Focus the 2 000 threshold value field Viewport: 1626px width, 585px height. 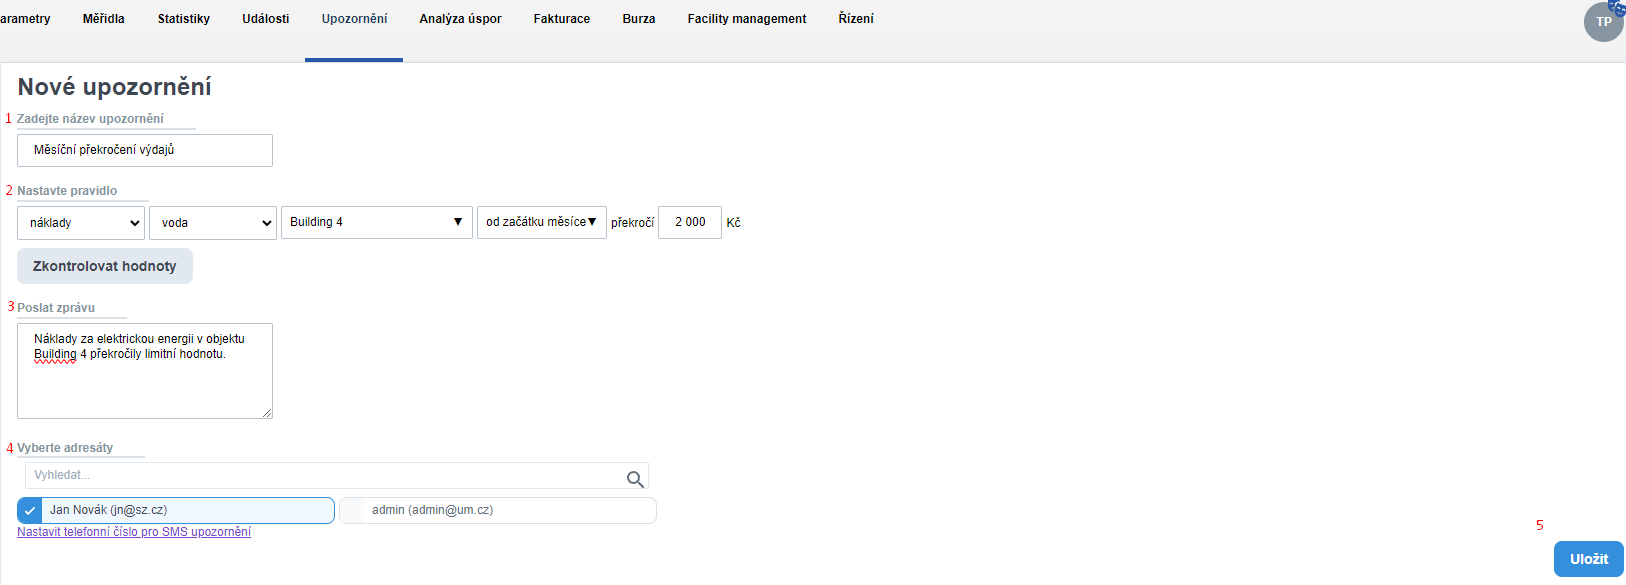pyautogui.click(x=689, y=222)
